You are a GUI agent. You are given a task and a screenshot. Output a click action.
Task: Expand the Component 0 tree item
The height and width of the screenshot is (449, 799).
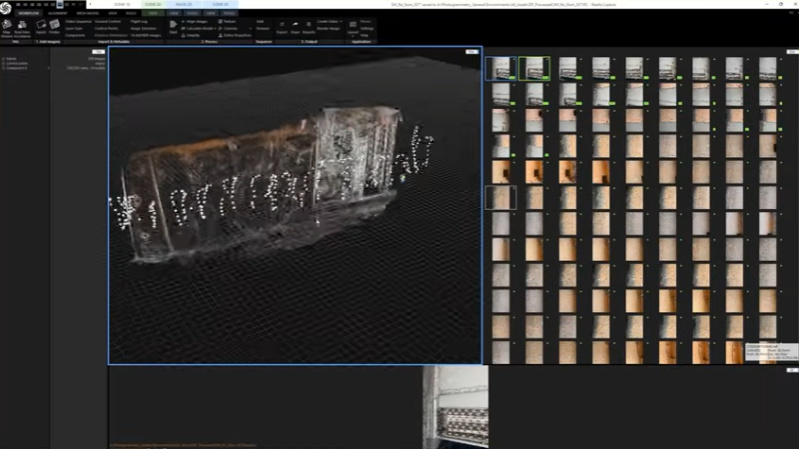tap(4, 69)
